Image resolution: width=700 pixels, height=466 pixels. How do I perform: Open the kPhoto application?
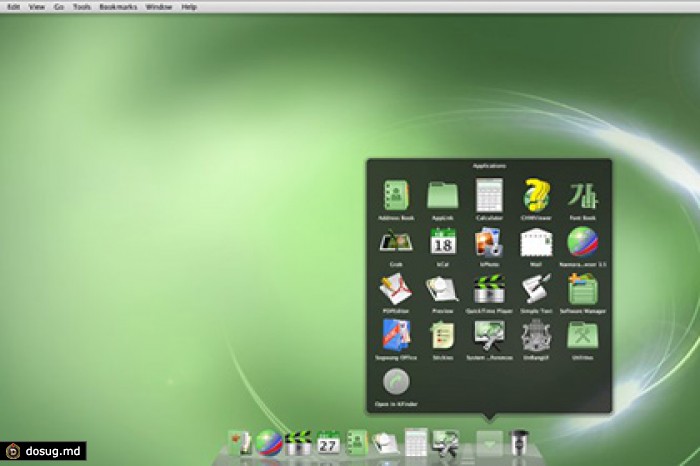coord(489,242)
